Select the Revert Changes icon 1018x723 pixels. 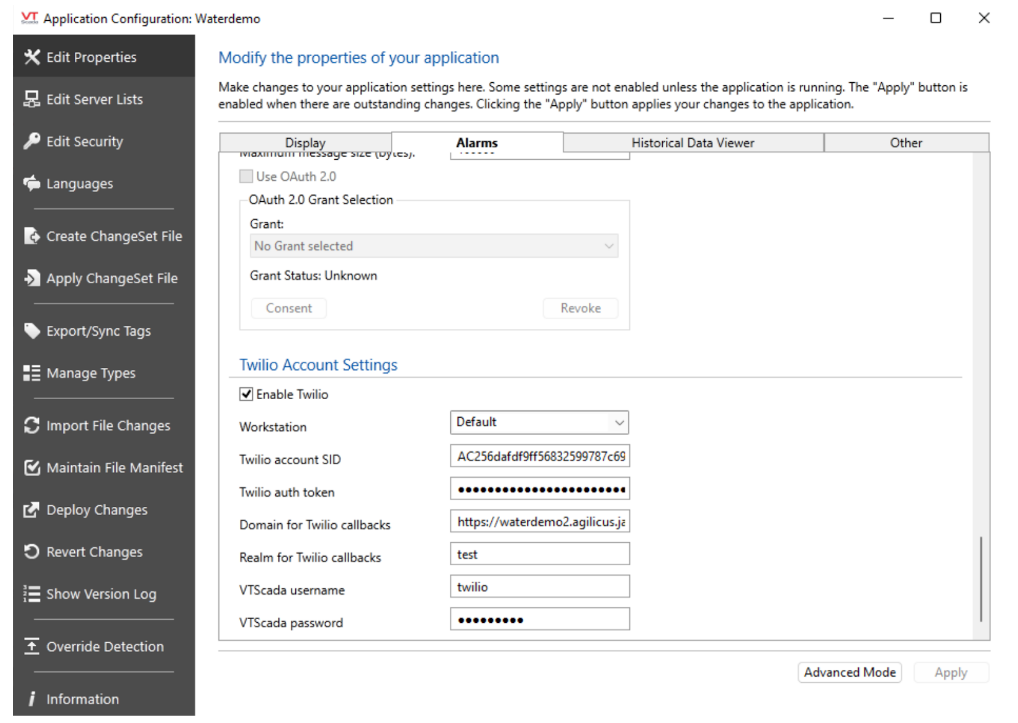(31, 552)
